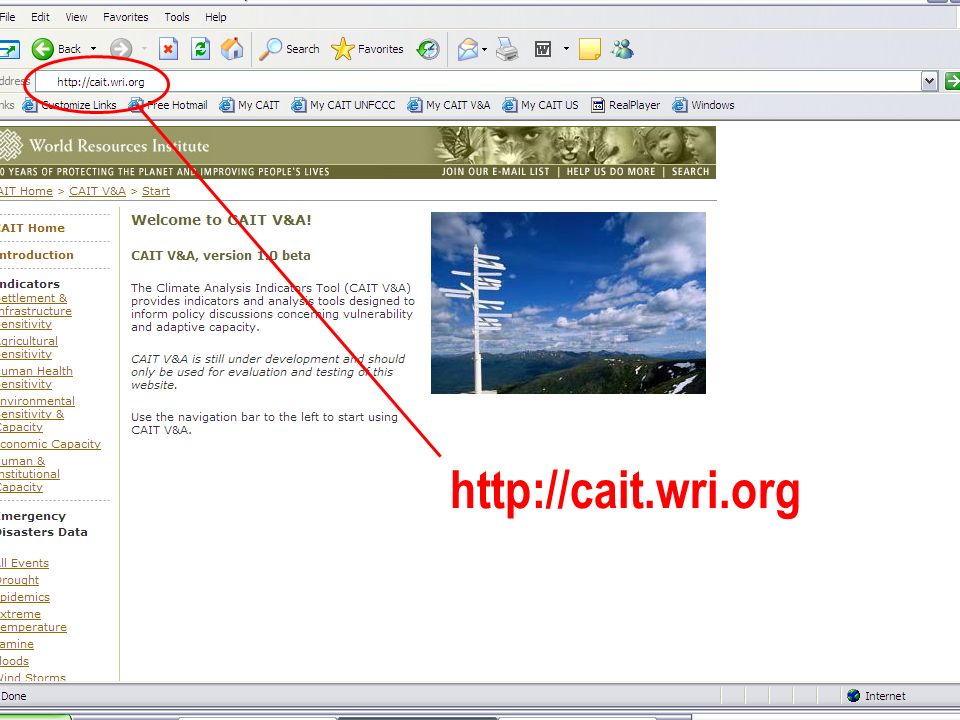Click HELP US DO MORE banner link

[610, 172]
